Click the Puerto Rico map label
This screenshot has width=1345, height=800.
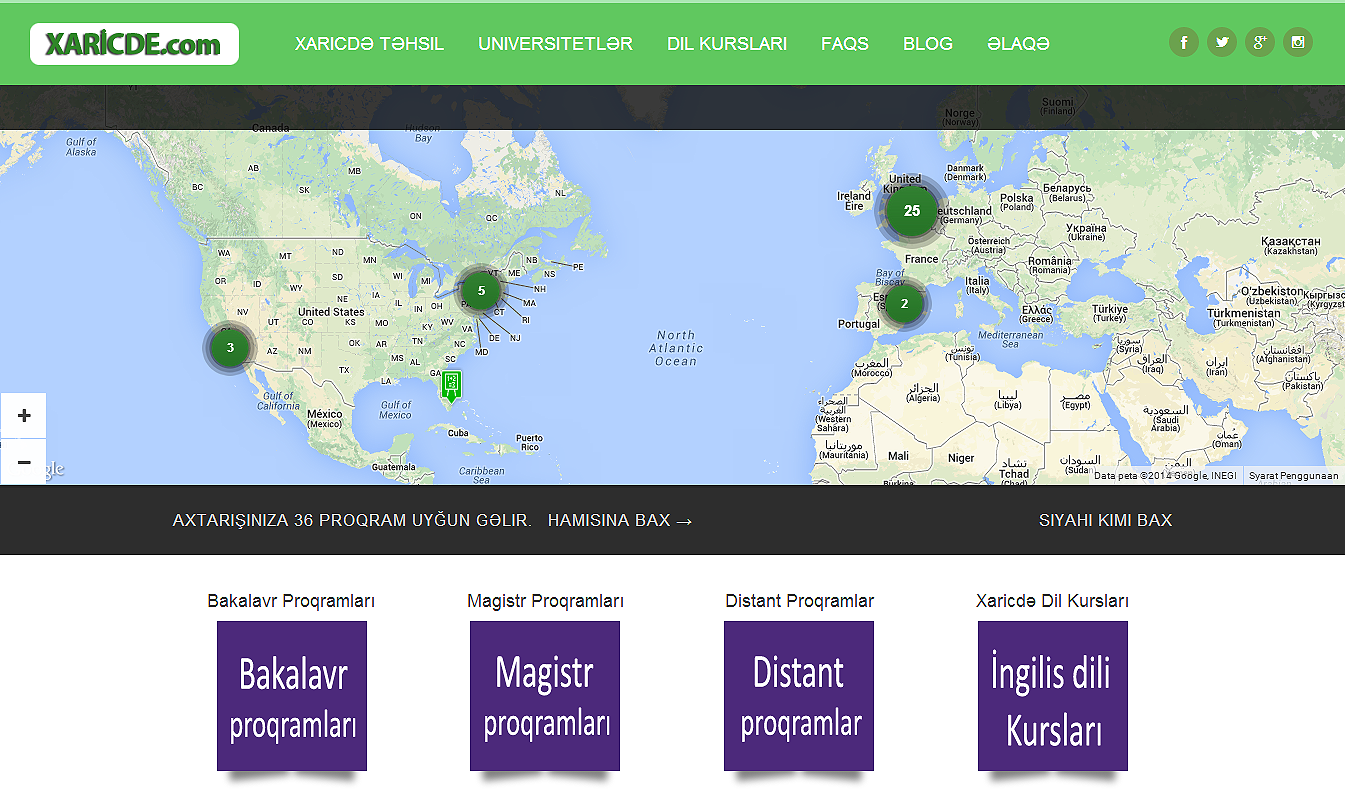point(529,442)
